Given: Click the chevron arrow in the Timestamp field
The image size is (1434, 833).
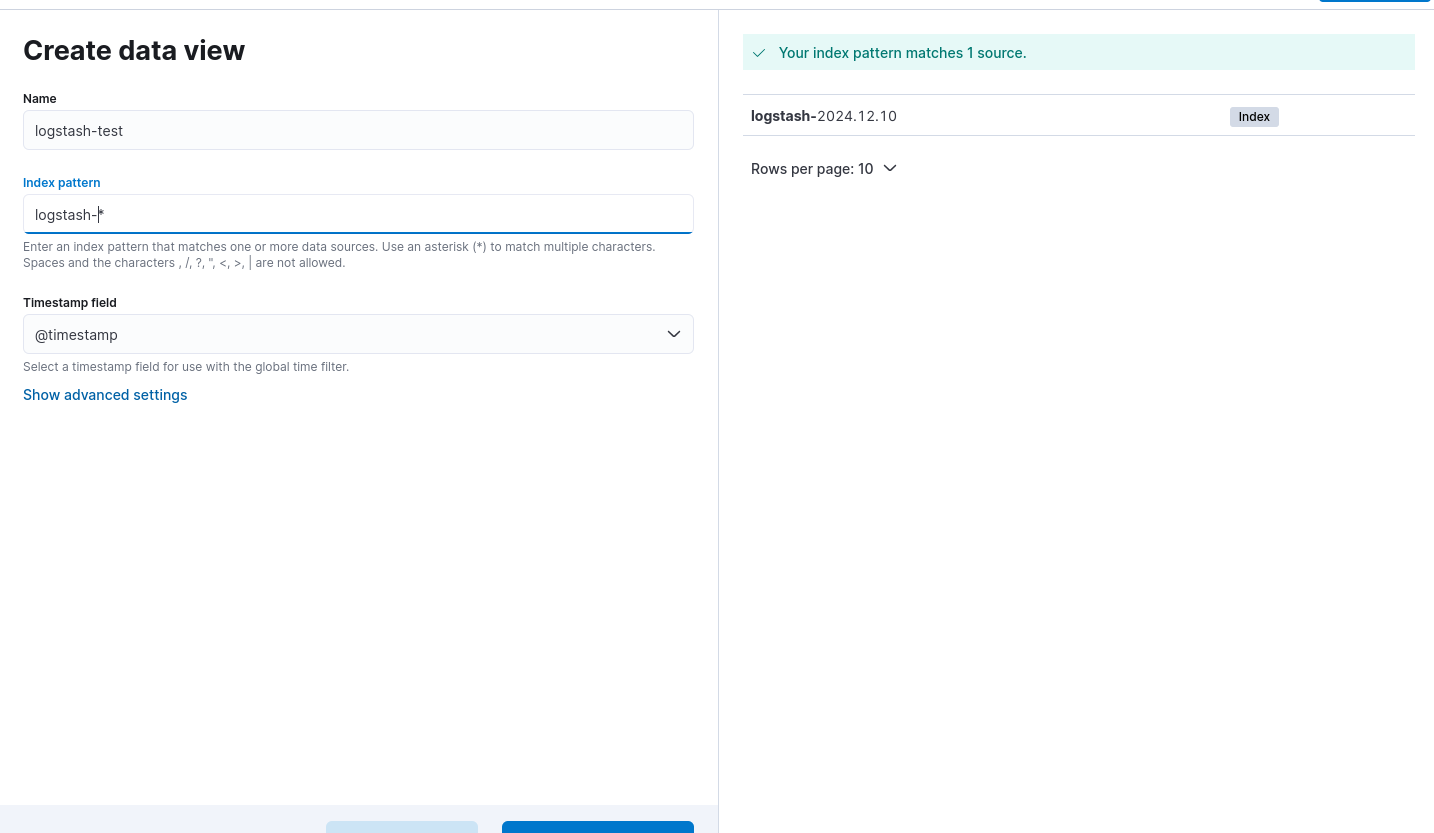Looking at the screenshot, I should (674, 334).
